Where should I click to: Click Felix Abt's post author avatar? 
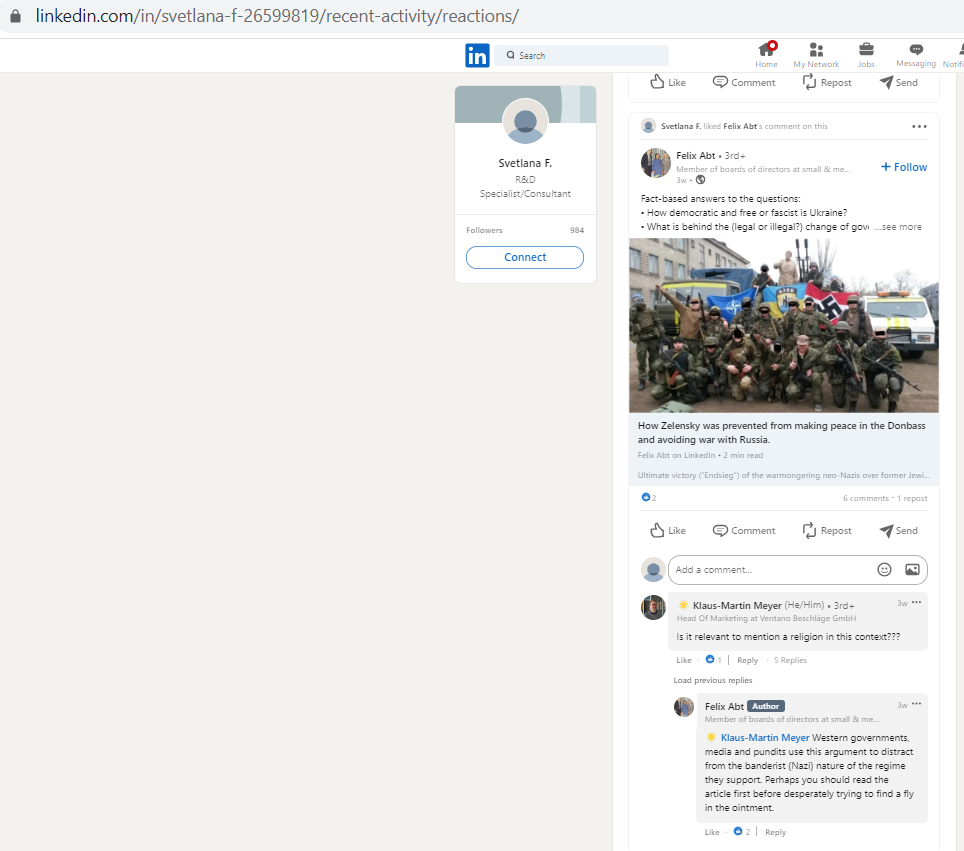click(x=655, y=163)
